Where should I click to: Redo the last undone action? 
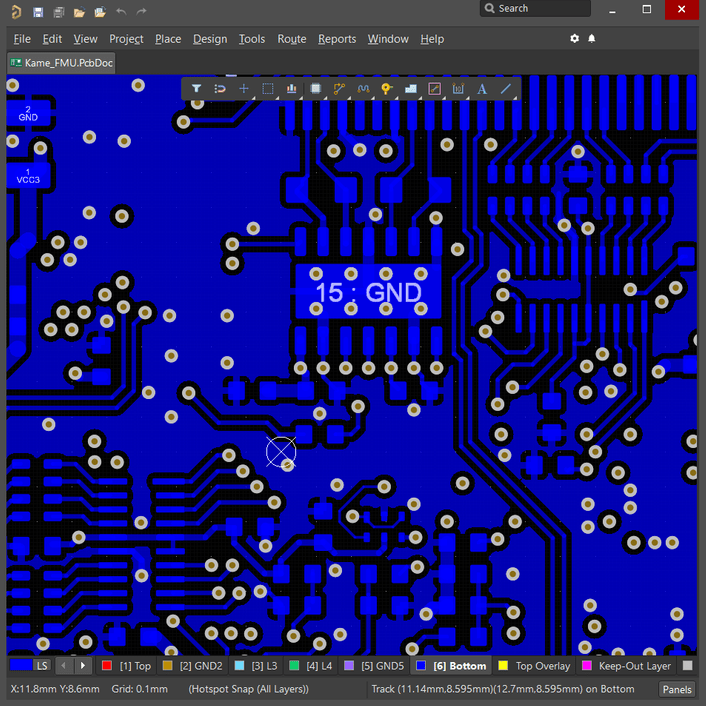(x=141, y=11)
